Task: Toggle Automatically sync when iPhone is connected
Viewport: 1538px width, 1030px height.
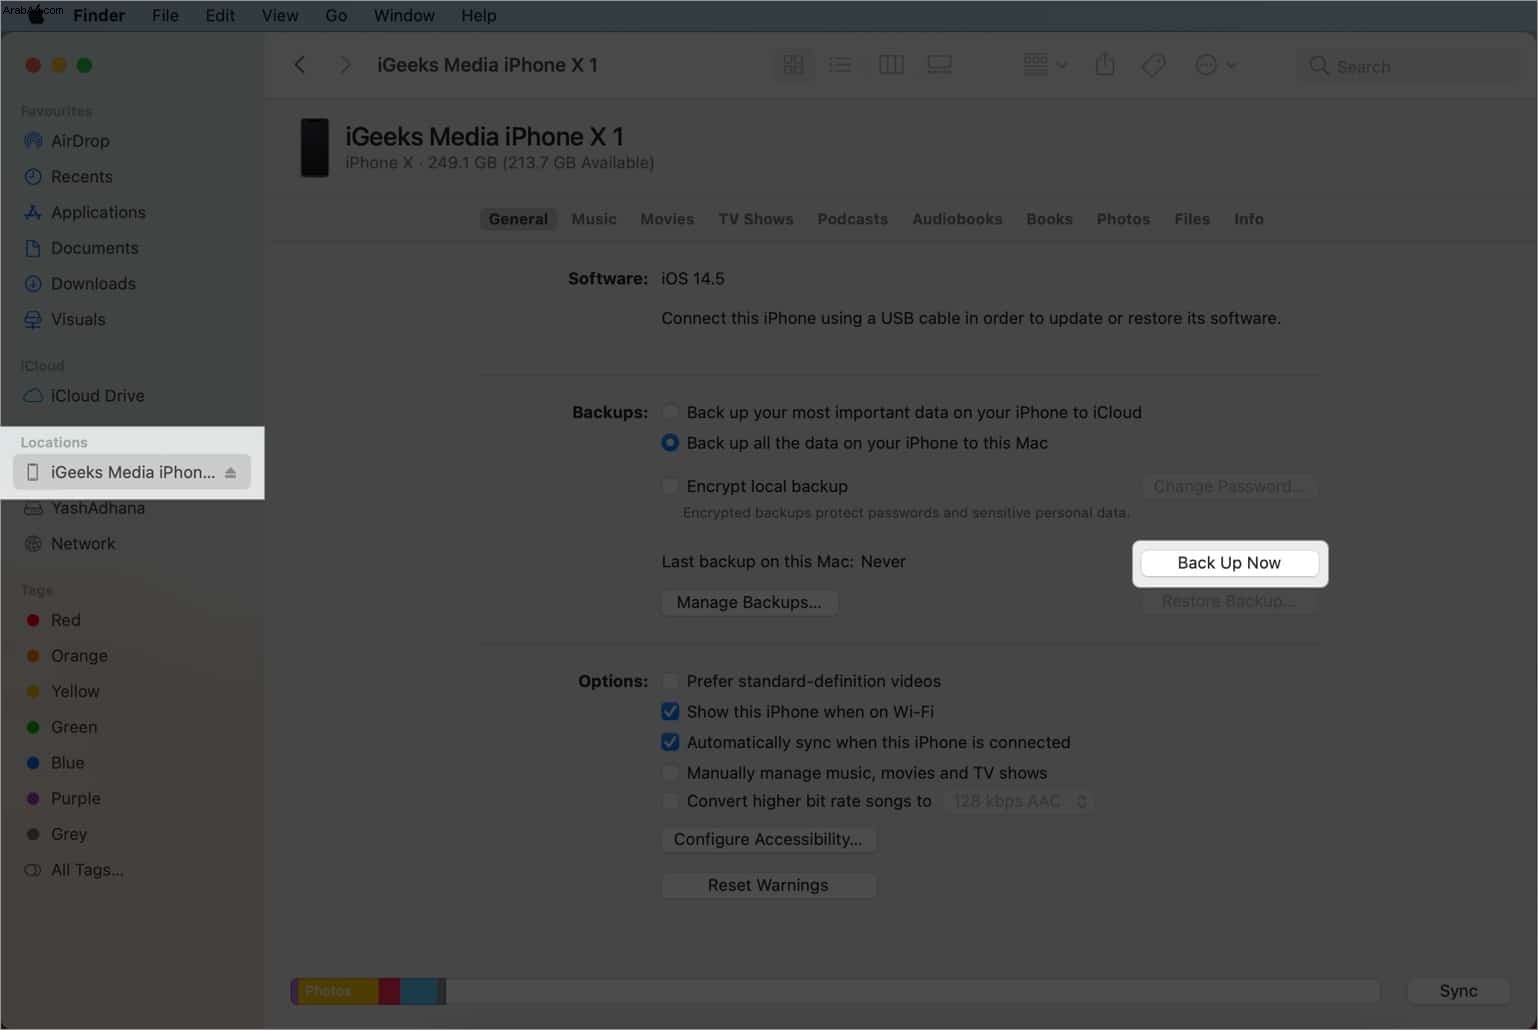Action: (670, 742)
